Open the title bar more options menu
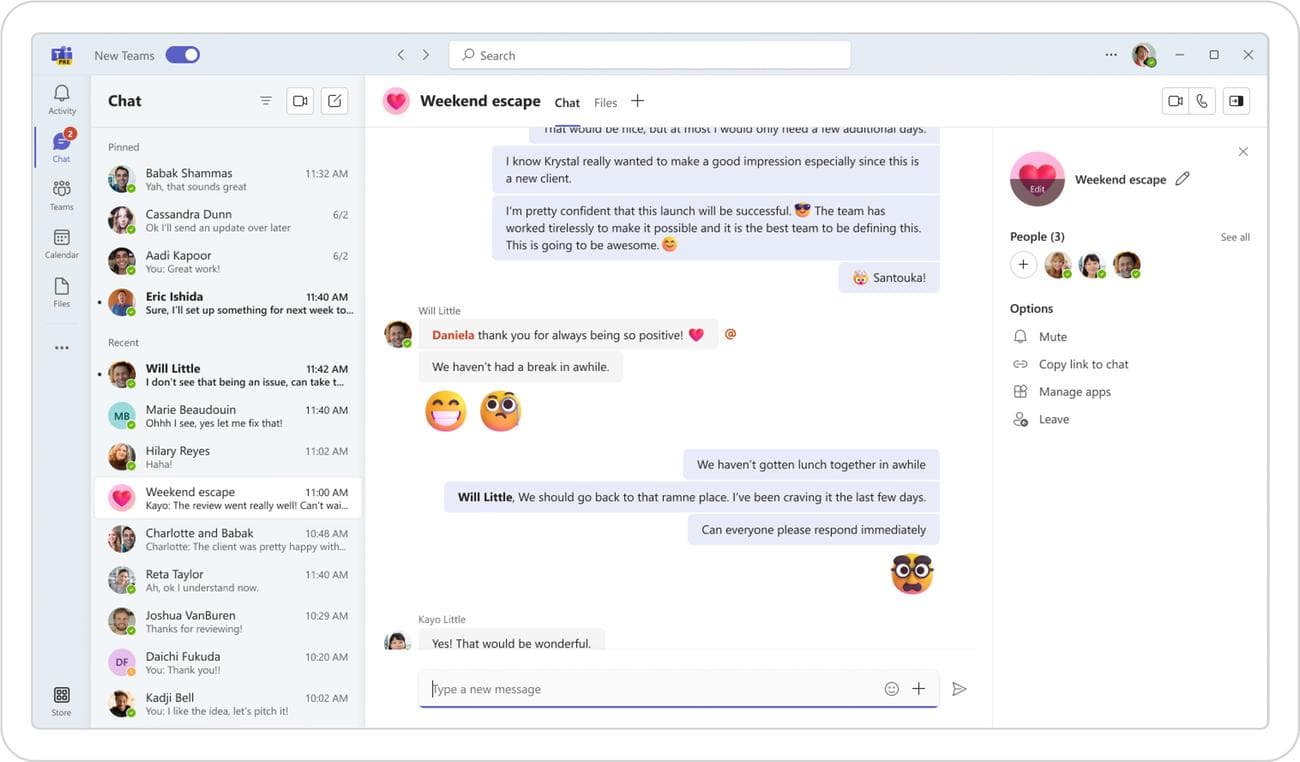The height and width of the screenshot is (762, 1300). (1110, 54)
